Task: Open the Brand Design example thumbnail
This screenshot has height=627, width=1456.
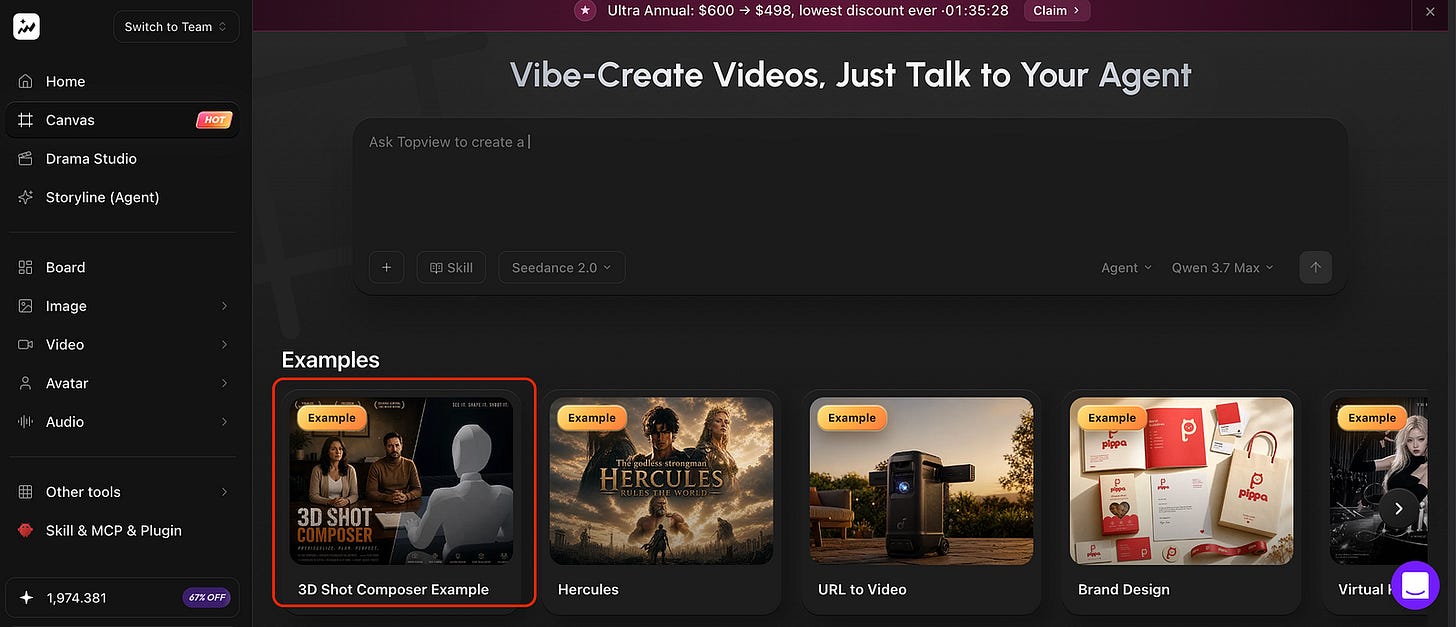Action: pyautogui.click(x=1181, y=481)
